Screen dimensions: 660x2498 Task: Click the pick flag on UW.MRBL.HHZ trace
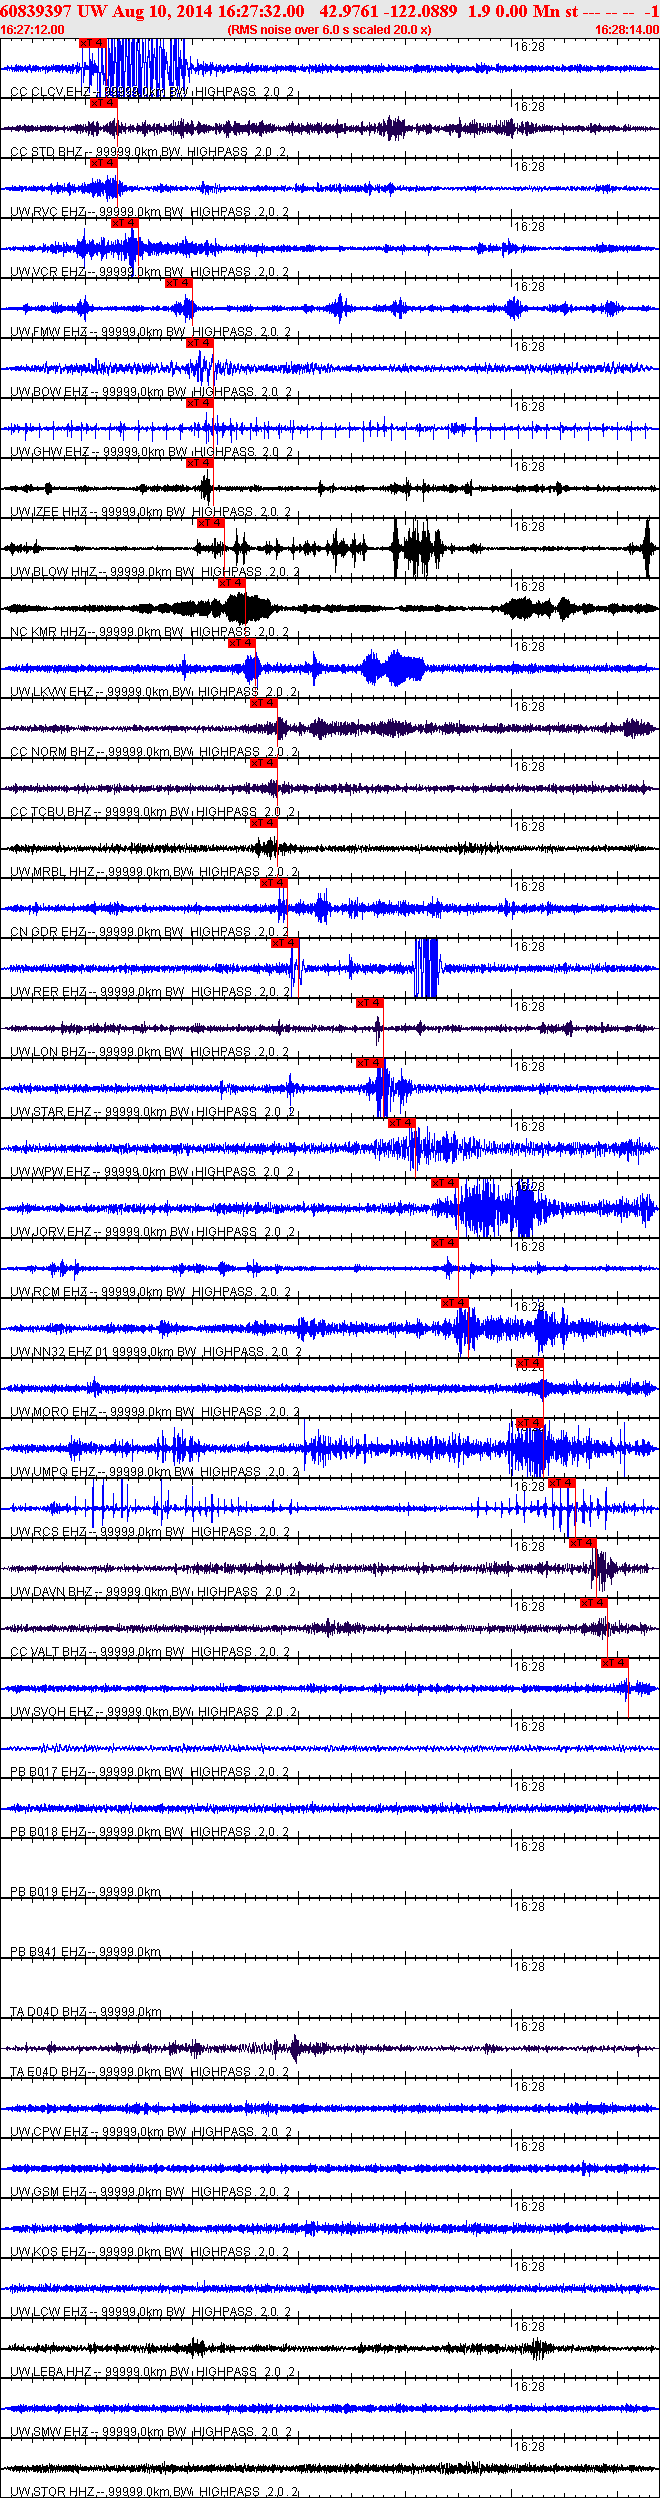click(264, 823)
